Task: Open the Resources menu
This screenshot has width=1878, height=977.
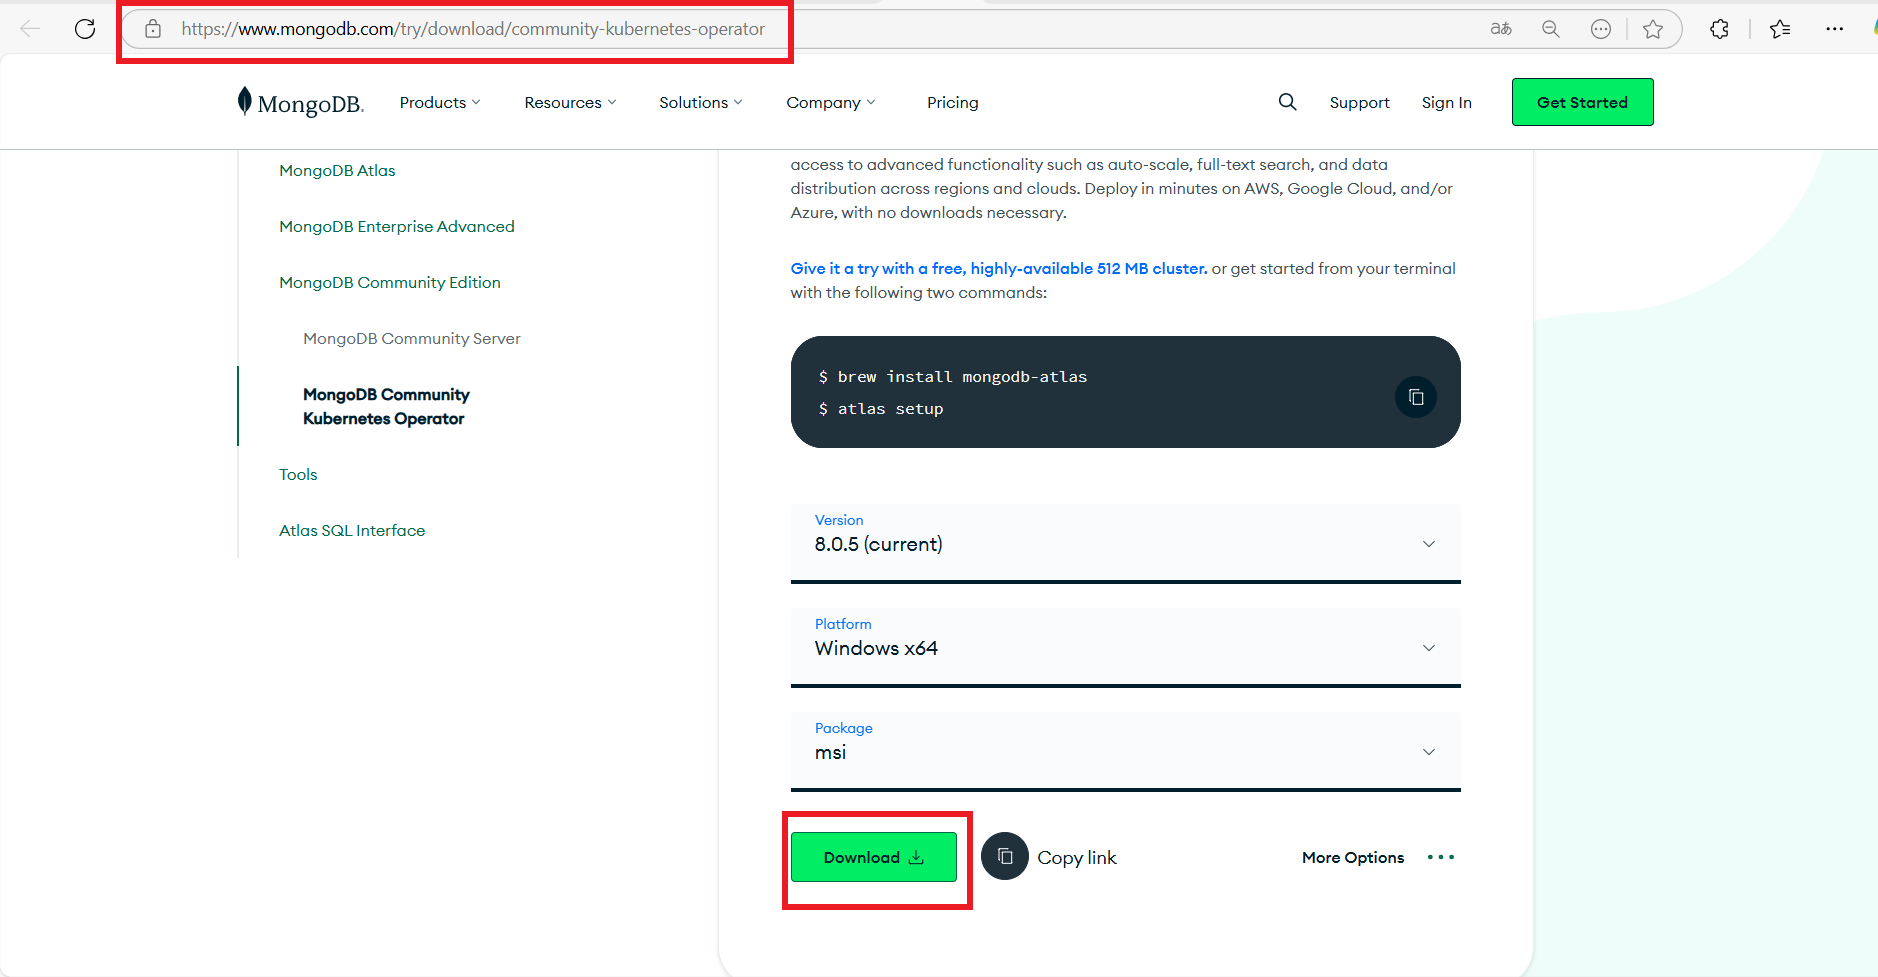Action: point(570,102)
